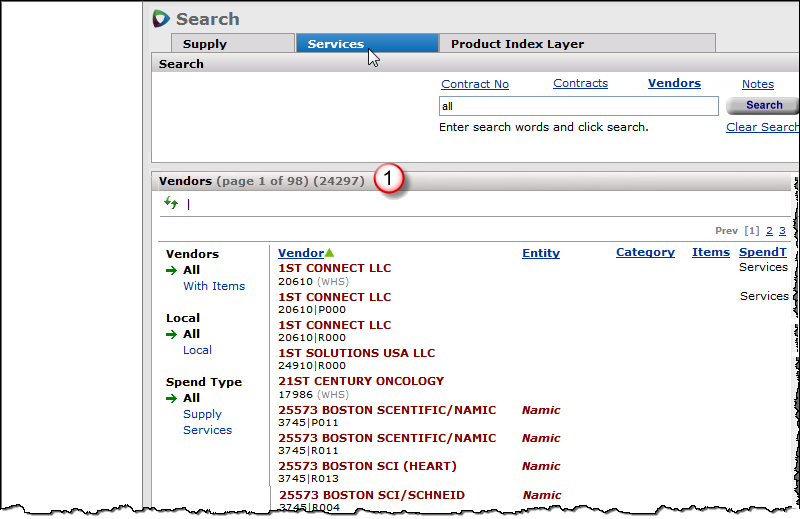Go to page 2 of results

[x=769, y=231]
